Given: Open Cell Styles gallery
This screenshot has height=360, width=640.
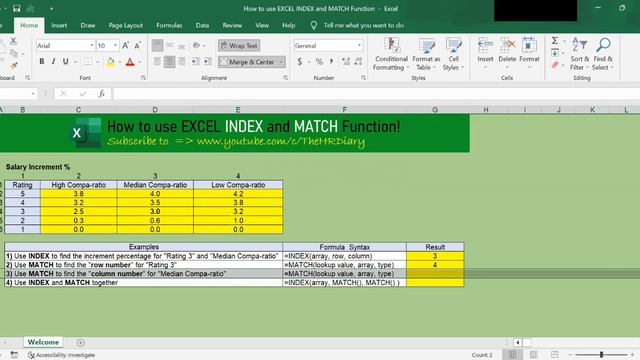Looking at the screenshot, I should pos(453,54).
